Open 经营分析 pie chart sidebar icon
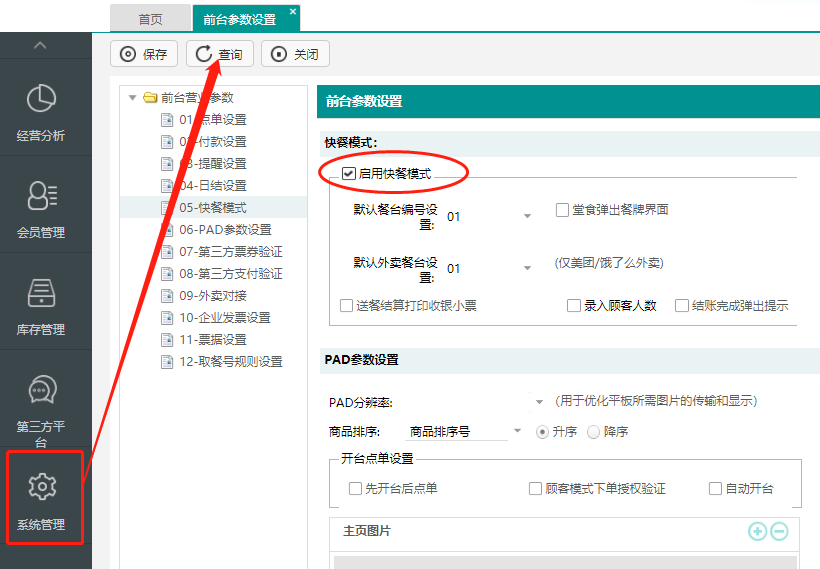 pyautogui.click(x=41, y=99)
